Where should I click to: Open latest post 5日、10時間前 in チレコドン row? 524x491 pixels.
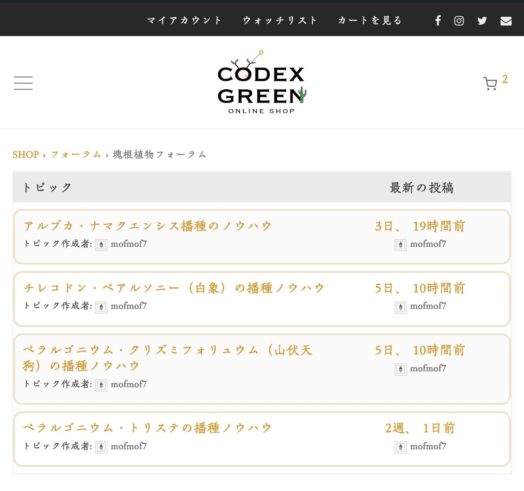420,288
